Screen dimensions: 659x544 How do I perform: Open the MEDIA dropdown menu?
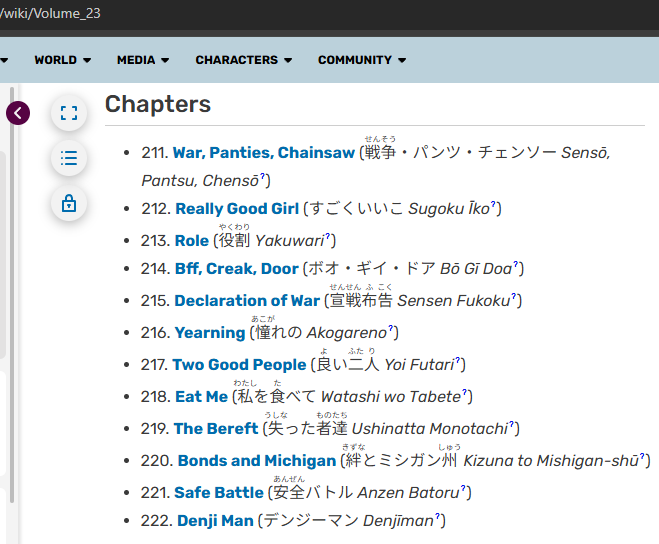[143, 60]
